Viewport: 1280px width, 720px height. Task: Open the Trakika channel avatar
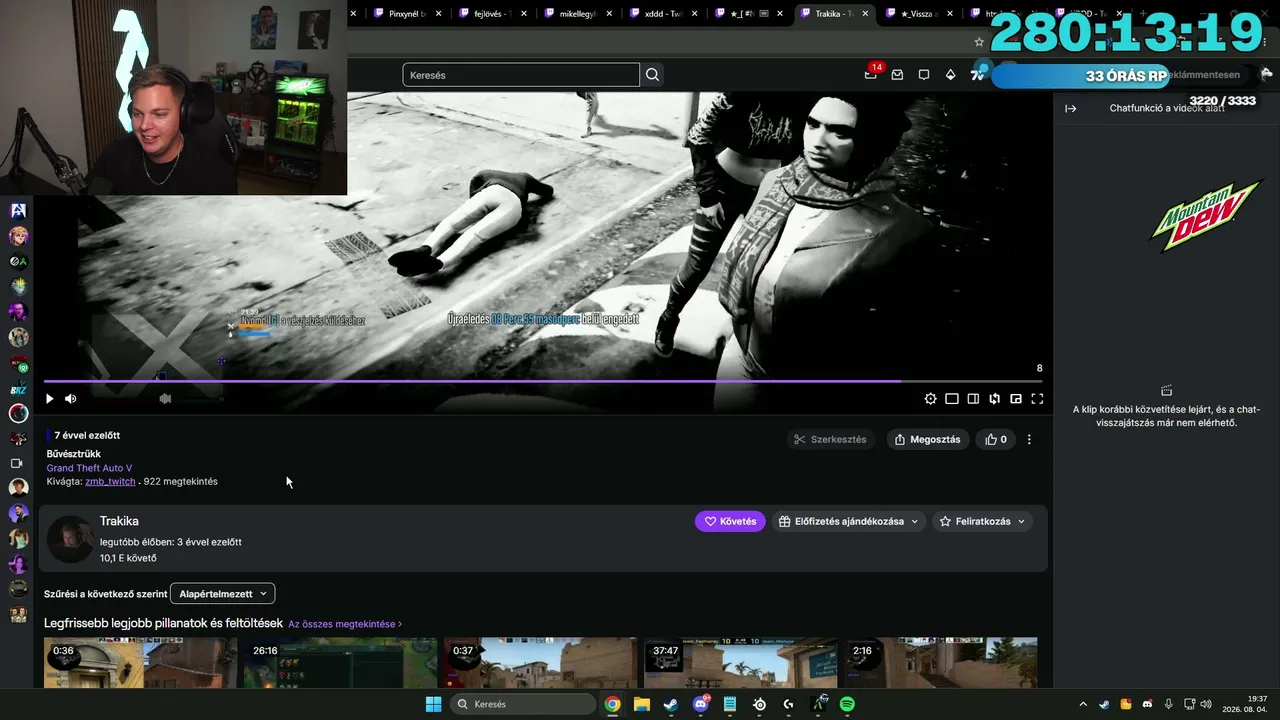70,540
